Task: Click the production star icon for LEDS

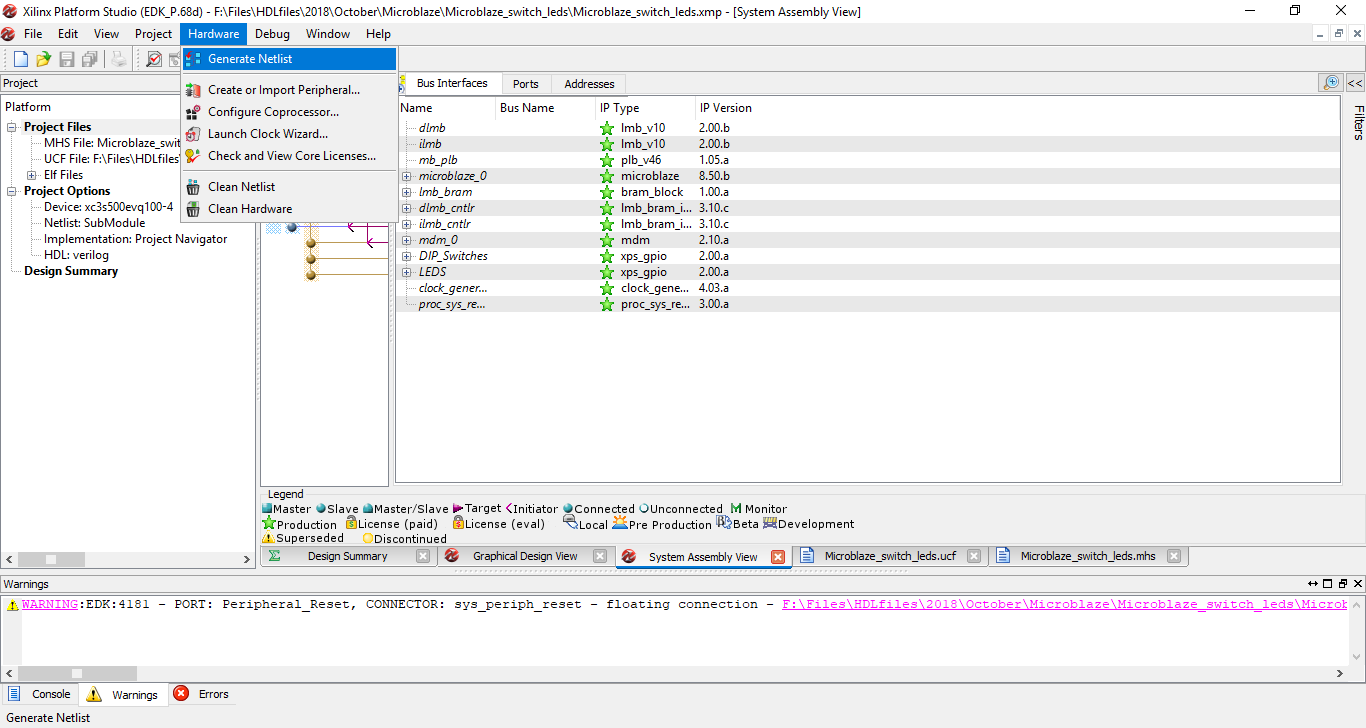Action: tap(607, 272)
